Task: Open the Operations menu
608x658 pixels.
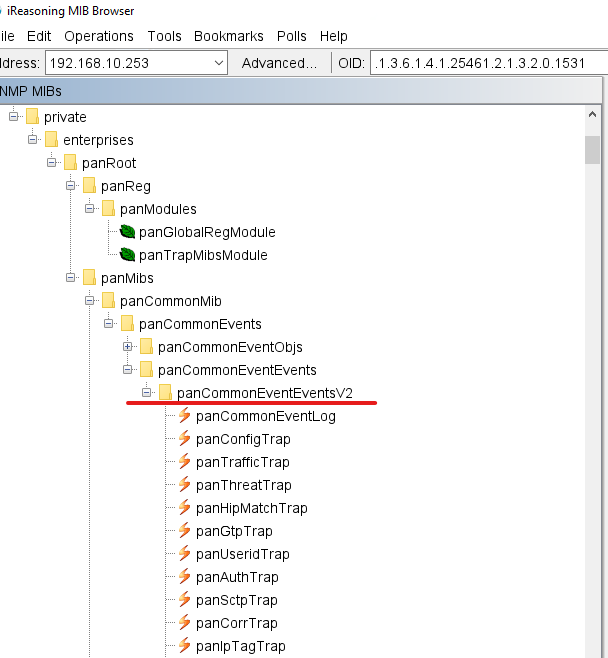Action: point(99,36)
